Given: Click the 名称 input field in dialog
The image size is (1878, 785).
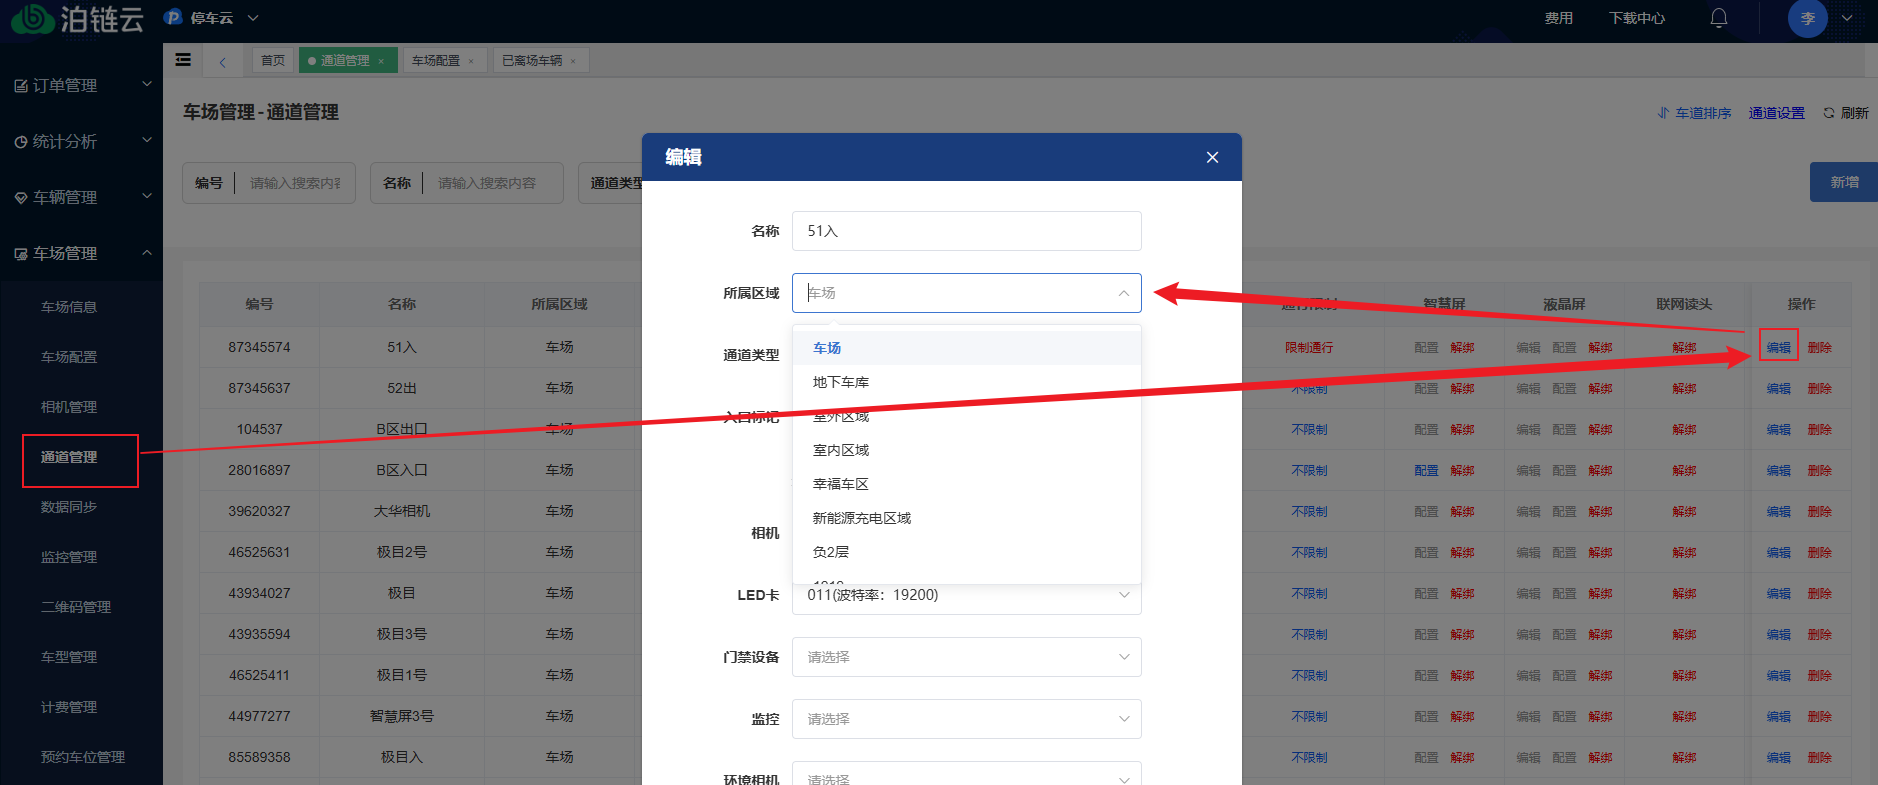Looking at the screenshot, I should point(966,231).
